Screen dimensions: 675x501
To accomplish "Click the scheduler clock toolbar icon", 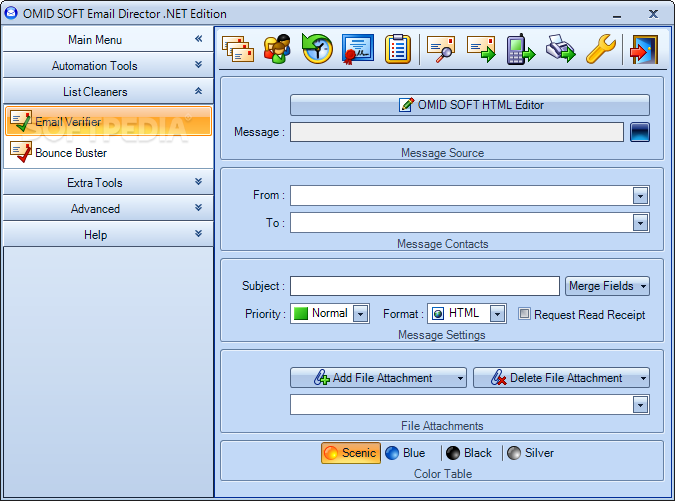I will click(x=317, y=49).
